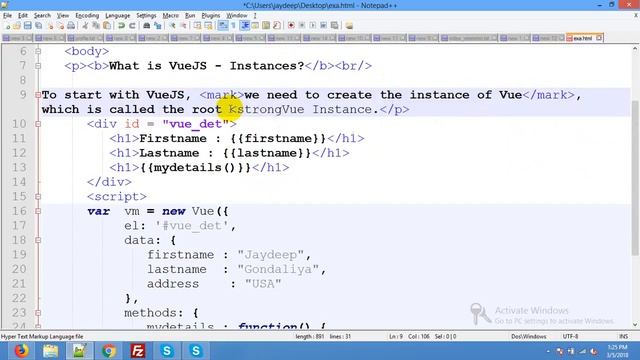Open the Plugins menu
The image size is (640, 360).
211,16
